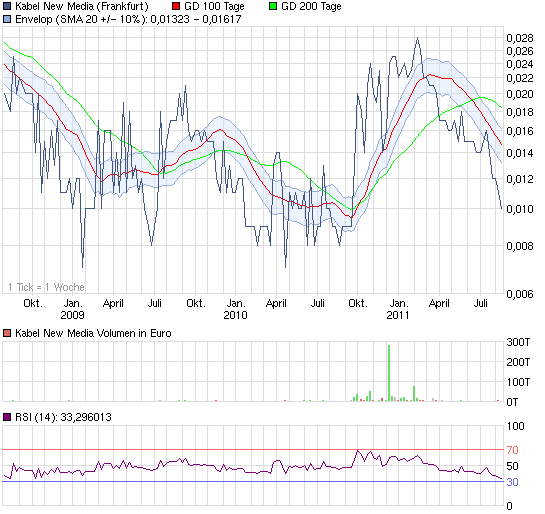Viewport: 545px width, 514px height.
Task: Click the light blue Envelop legend swatch
Action: (x=7, y=19)
